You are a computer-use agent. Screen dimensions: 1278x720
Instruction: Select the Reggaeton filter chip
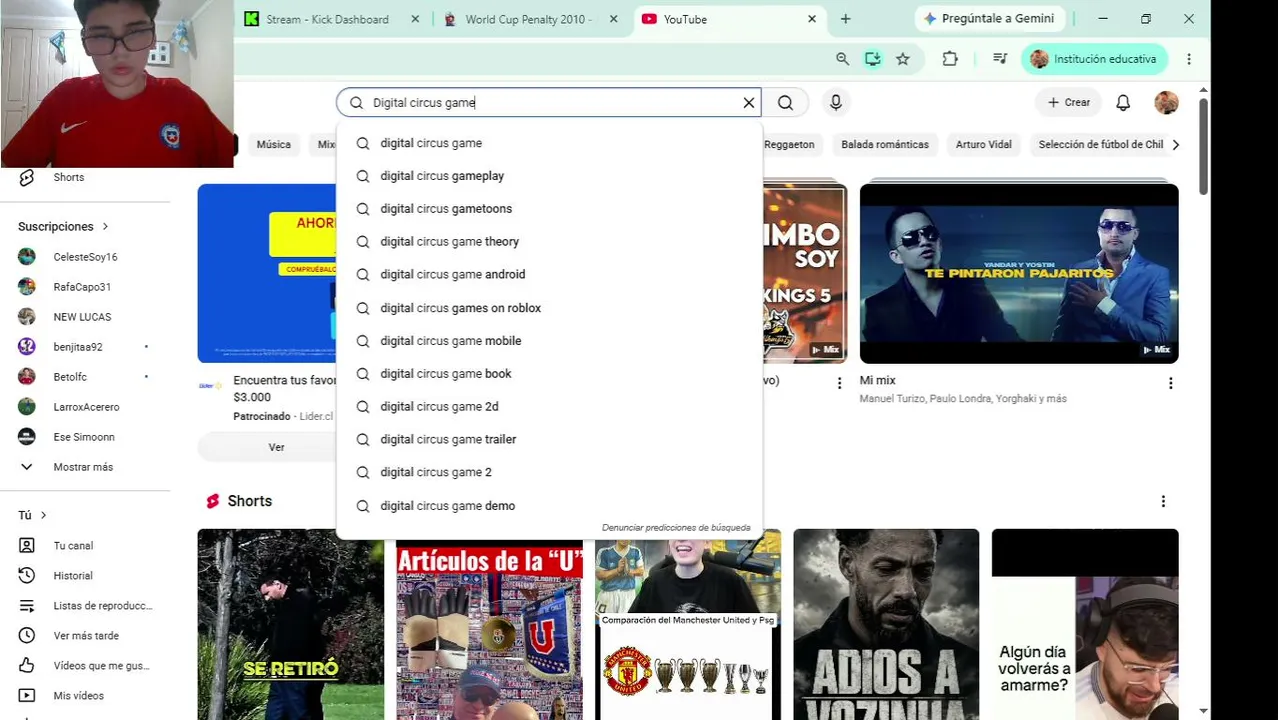click(789, 145)
